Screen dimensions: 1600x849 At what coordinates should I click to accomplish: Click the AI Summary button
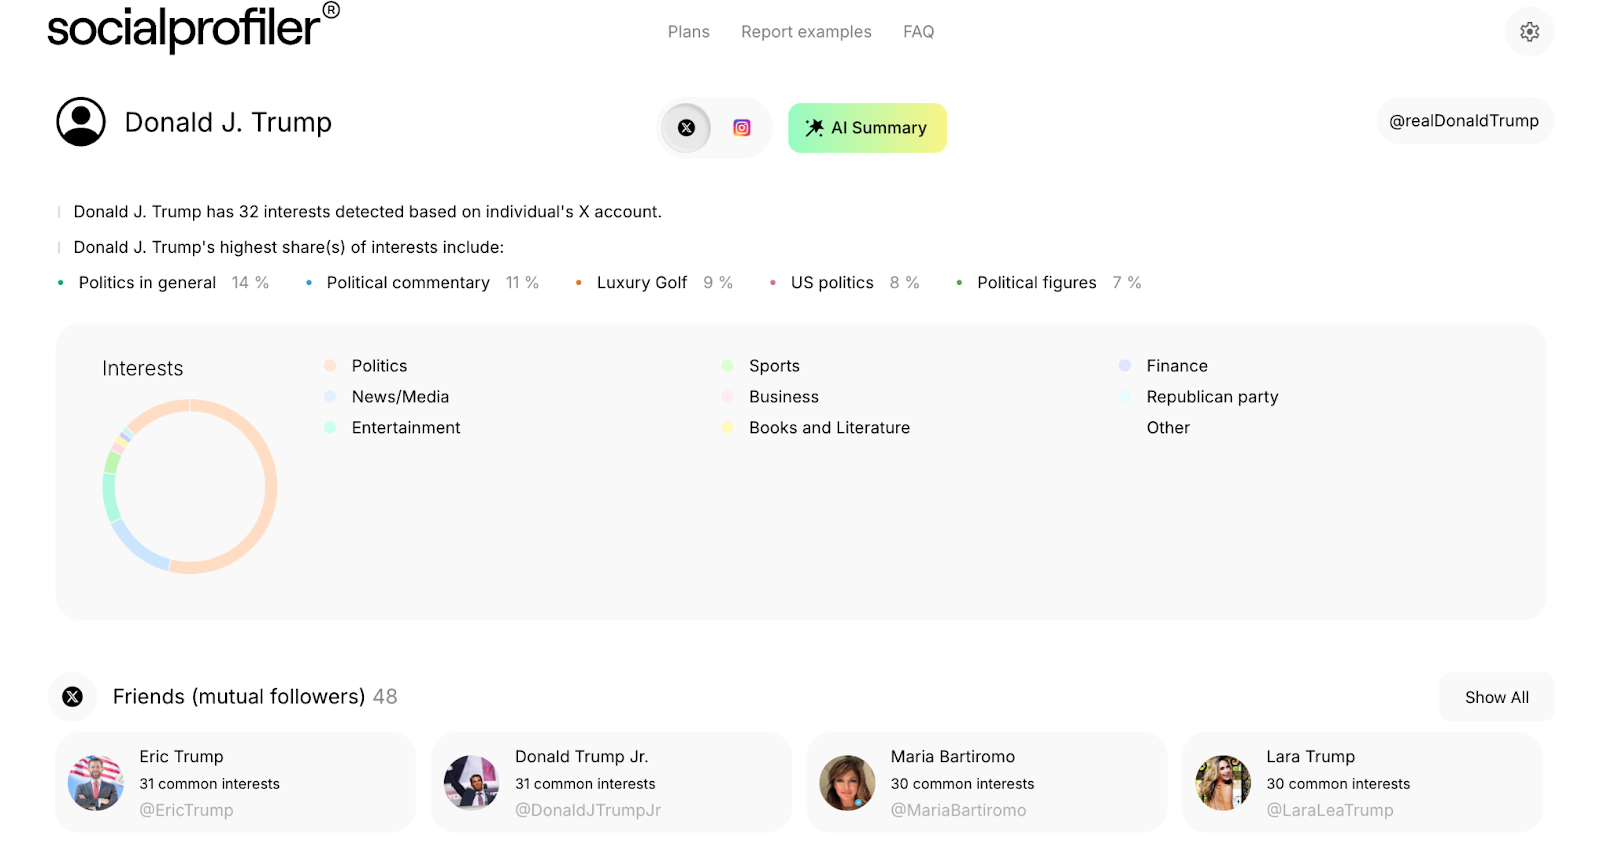coord(867,128)
